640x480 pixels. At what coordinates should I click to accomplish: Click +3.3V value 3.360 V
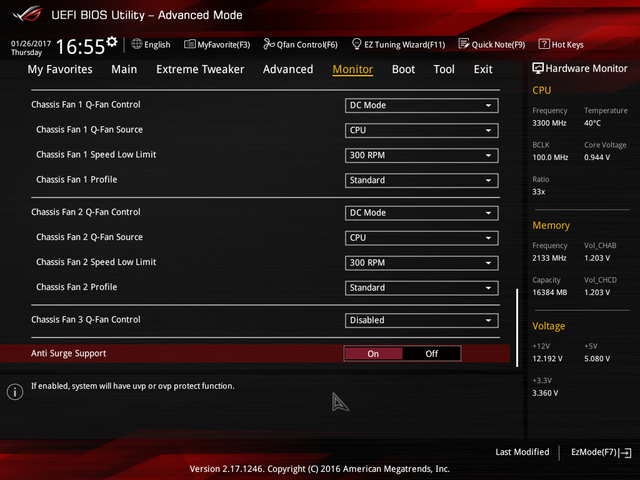[545, 393]
